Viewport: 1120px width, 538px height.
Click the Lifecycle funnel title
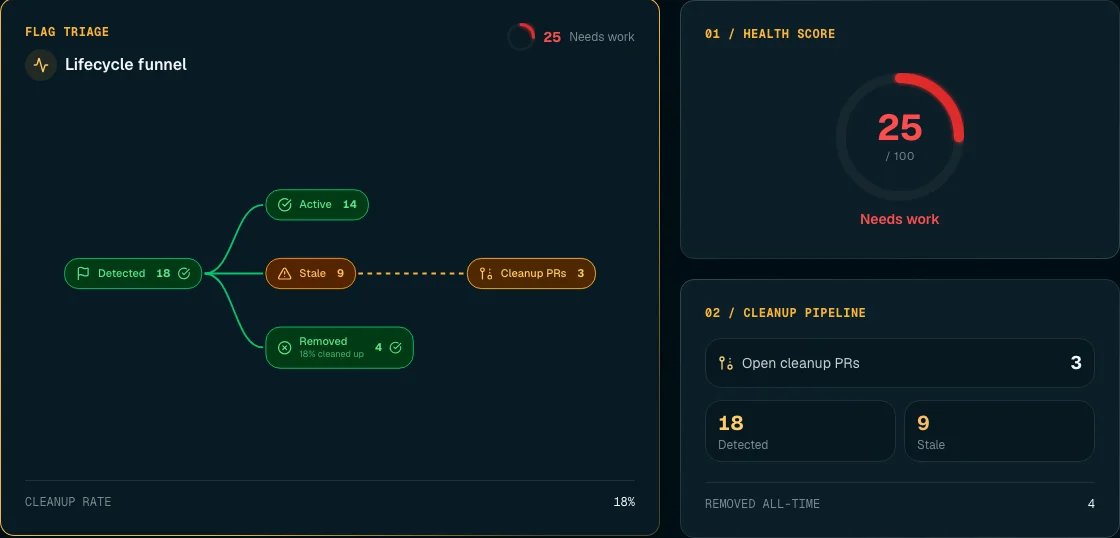click(x=126, y=65)
